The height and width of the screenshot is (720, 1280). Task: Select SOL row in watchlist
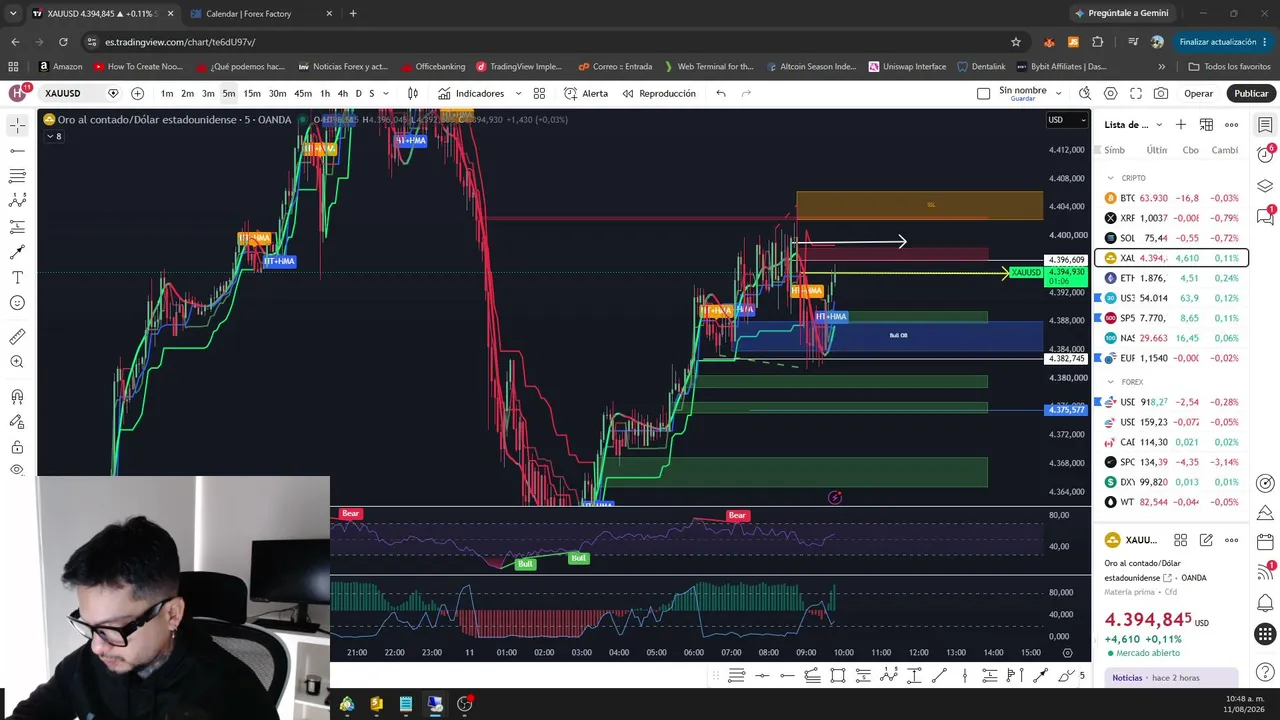tap(1171, 238)
